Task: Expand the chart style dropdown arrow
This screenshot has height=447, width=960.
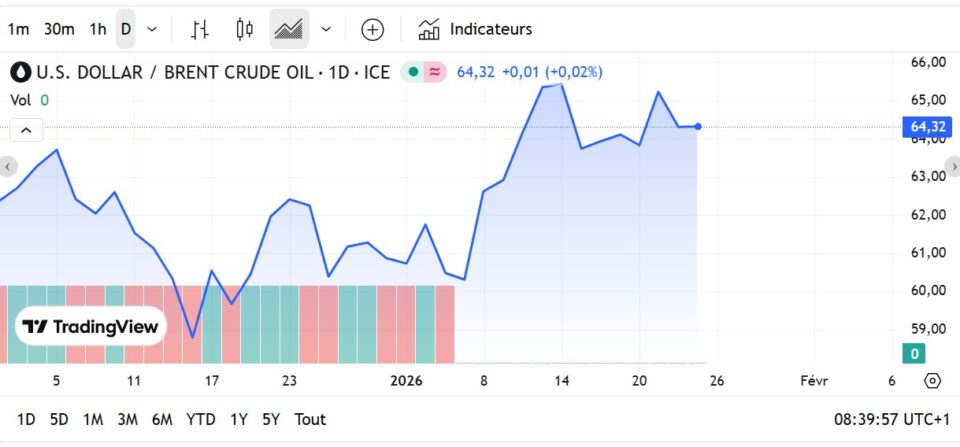Action: click(326, 29)
